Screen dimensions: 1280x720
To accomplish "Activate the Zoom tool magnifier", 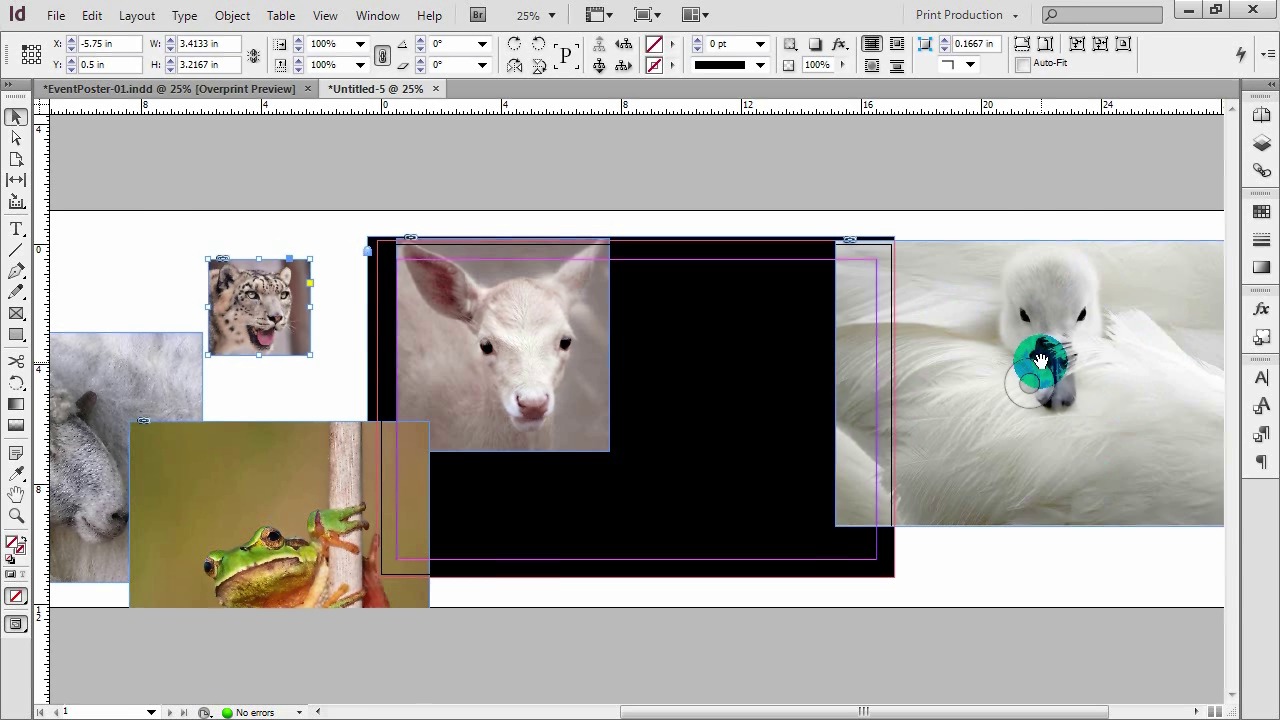I will [16, 516].
